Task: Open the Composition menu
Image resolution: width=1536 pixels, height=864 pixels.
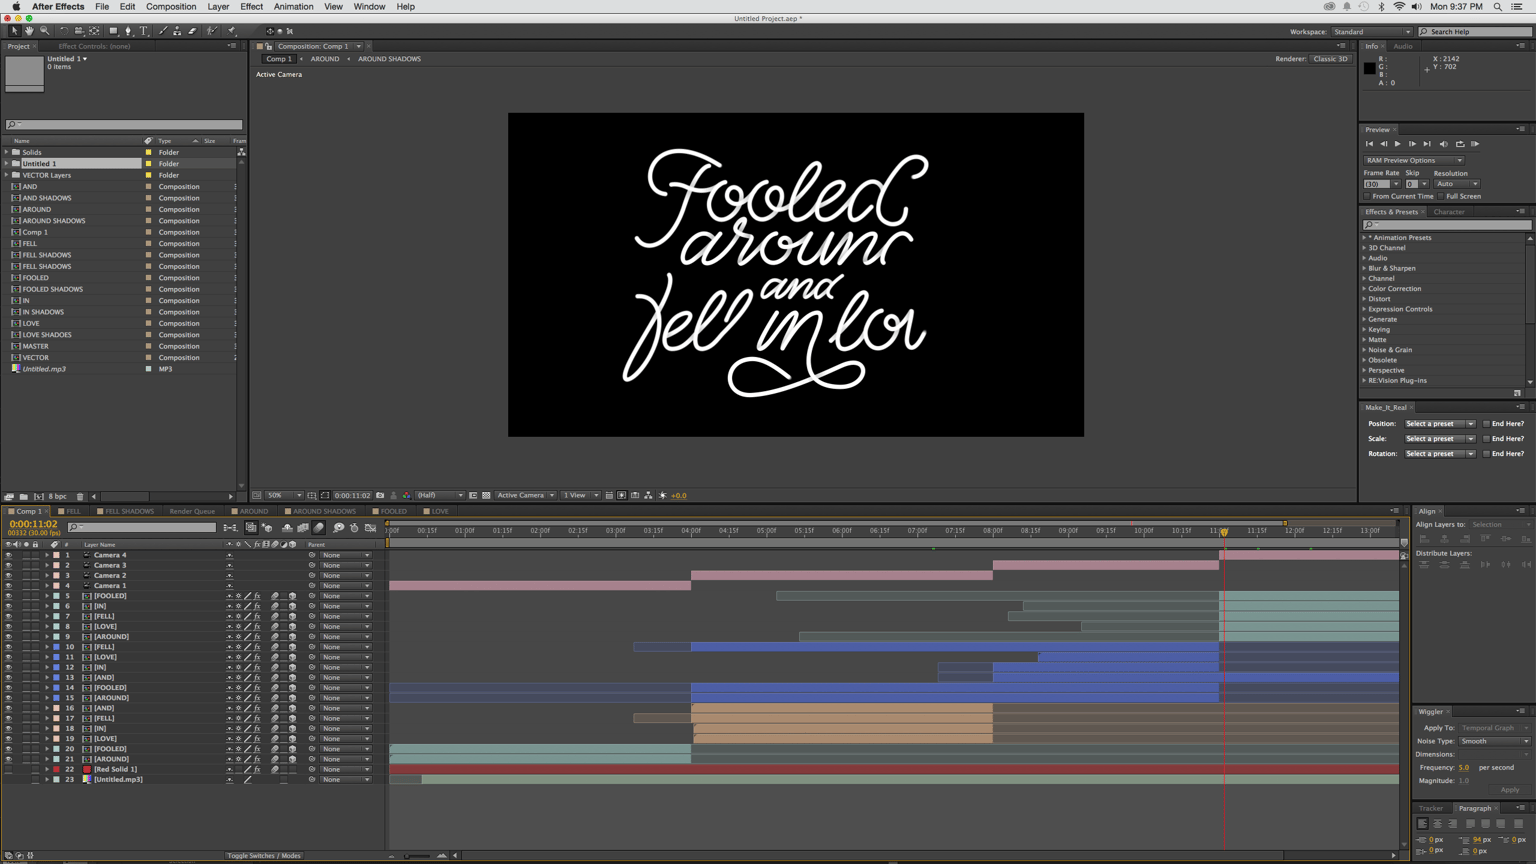Action: [171, 7]
